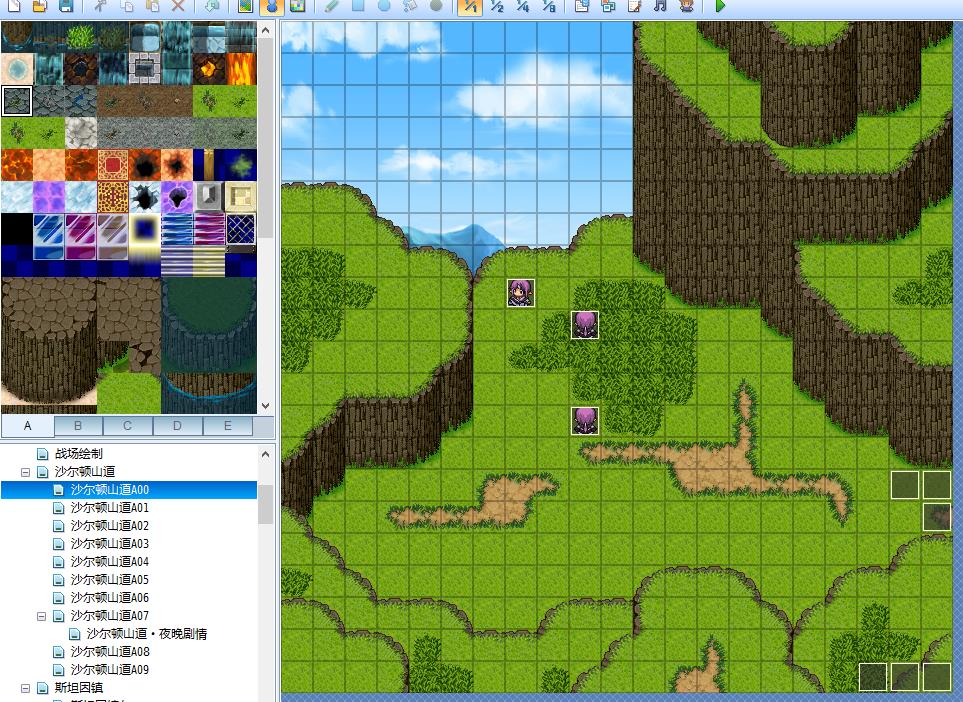Pick the red carpet tile
Image resolution: width=963 pixels, height=702 pixels.
(113, 165)
